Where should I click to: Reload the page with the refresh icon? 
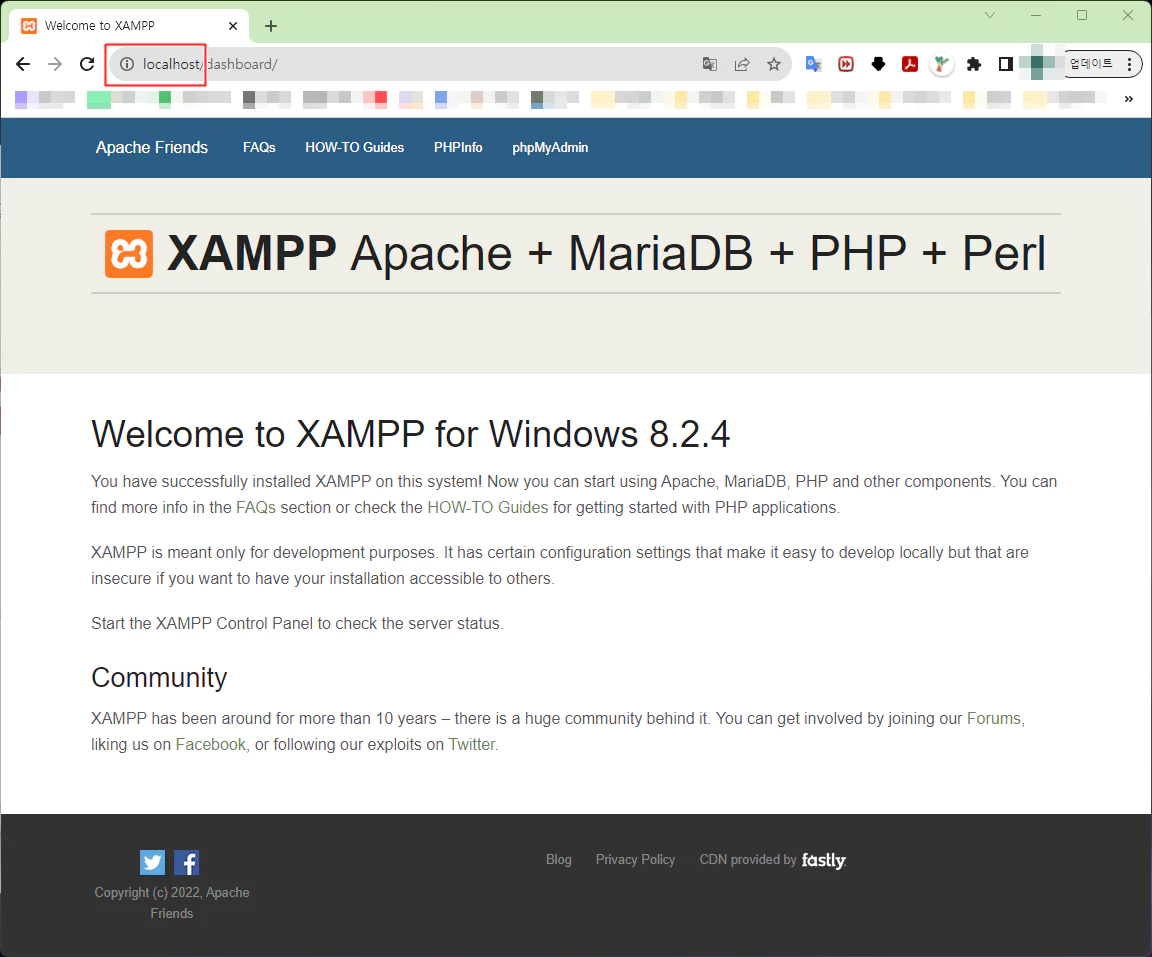tap(87, 64)
